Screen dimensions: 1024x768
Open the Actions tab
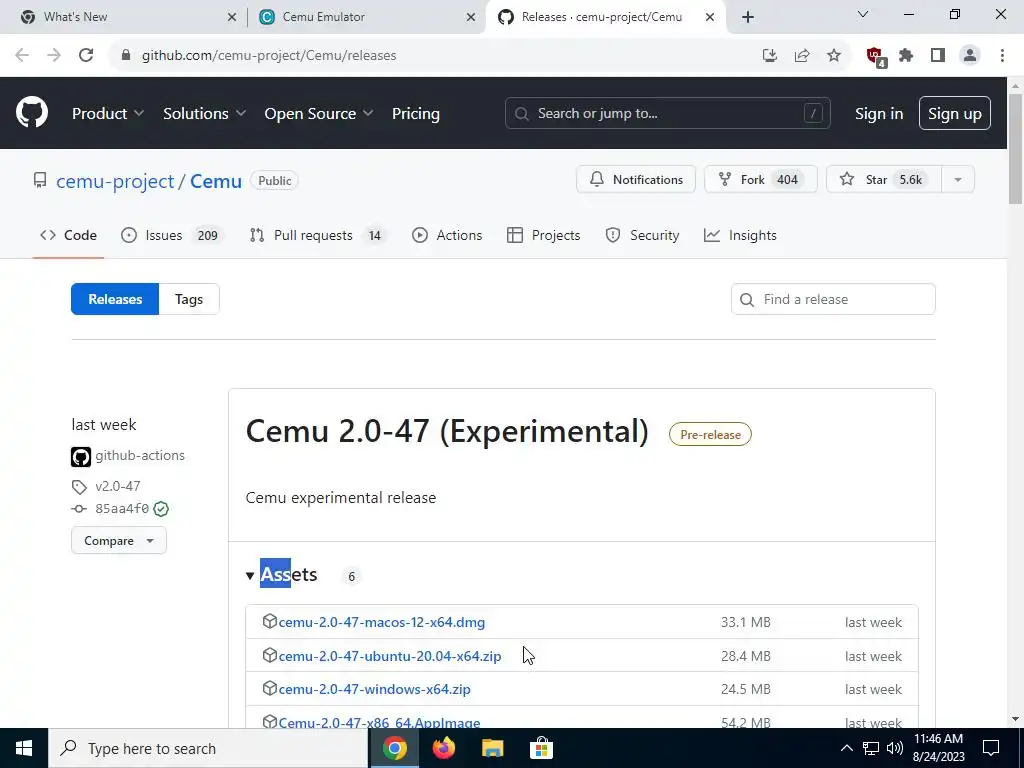coord(447,235)
